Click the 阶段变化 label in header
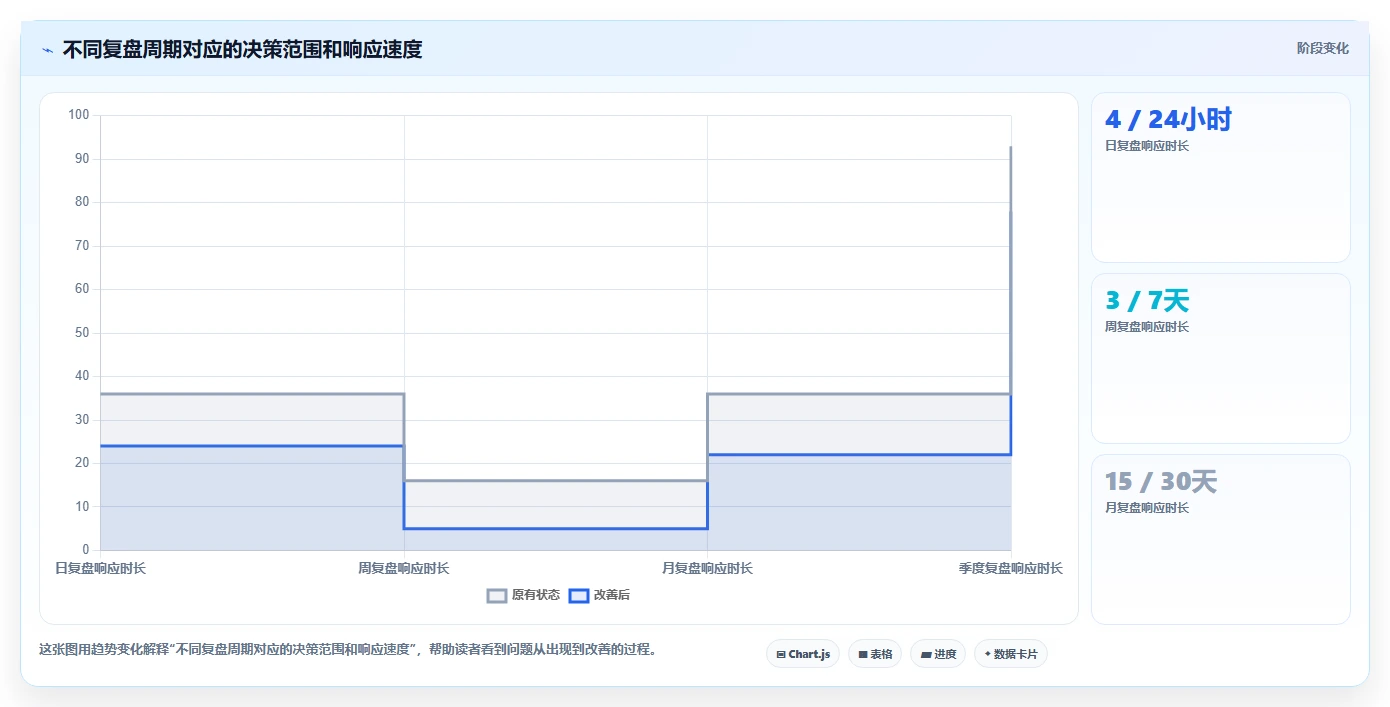 1323,48
